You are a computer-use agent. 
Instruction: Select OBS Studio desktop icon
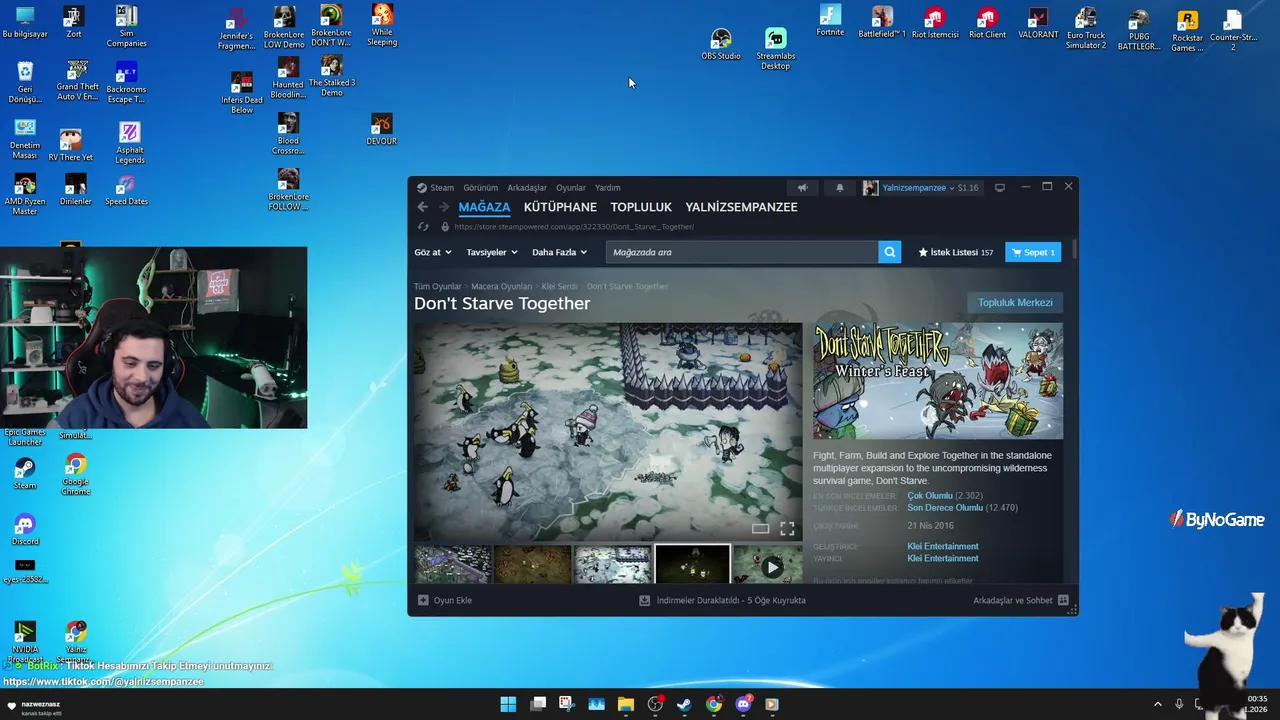point(721,44)
